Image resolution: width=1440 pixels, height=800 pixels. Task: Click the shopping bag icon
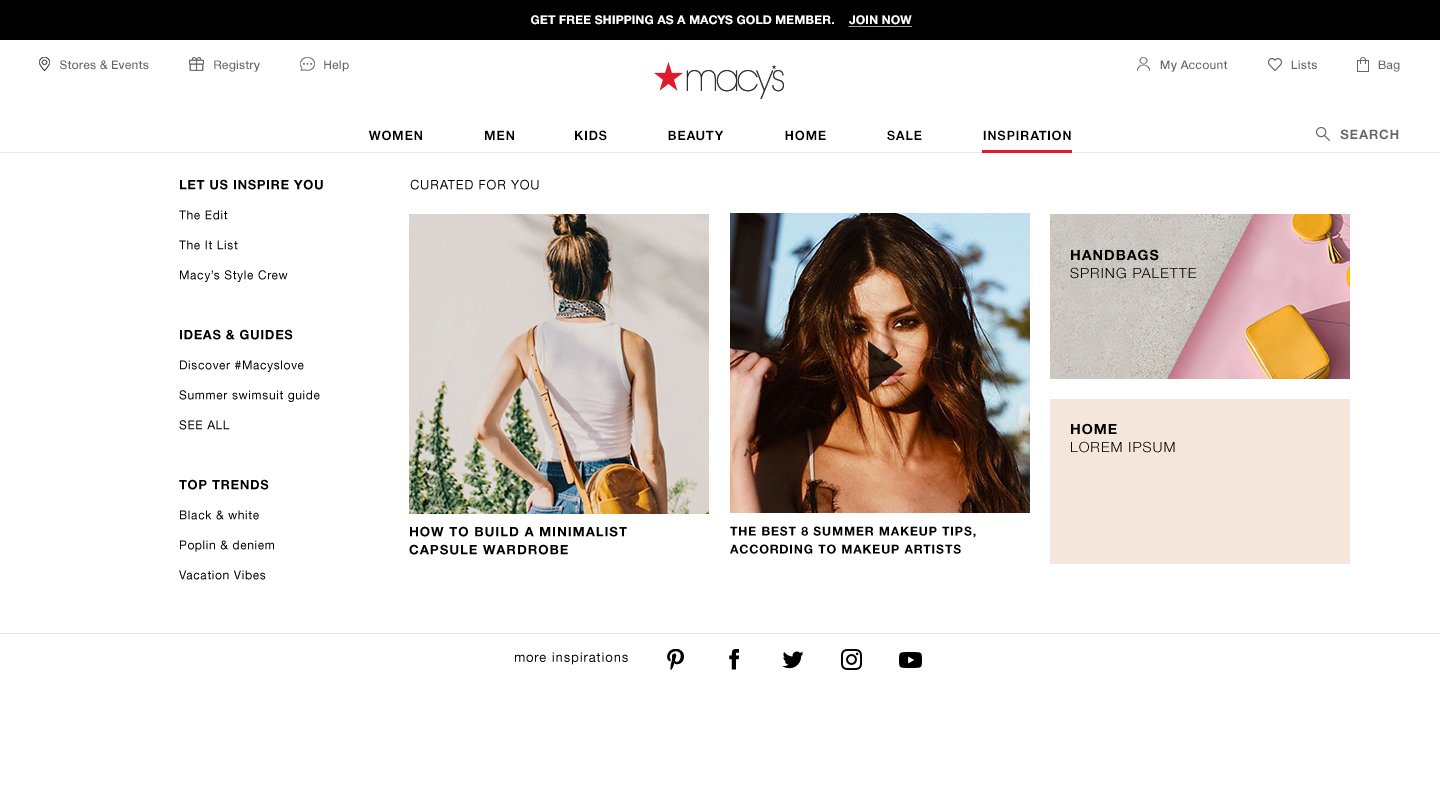[x=1362, y=64]
